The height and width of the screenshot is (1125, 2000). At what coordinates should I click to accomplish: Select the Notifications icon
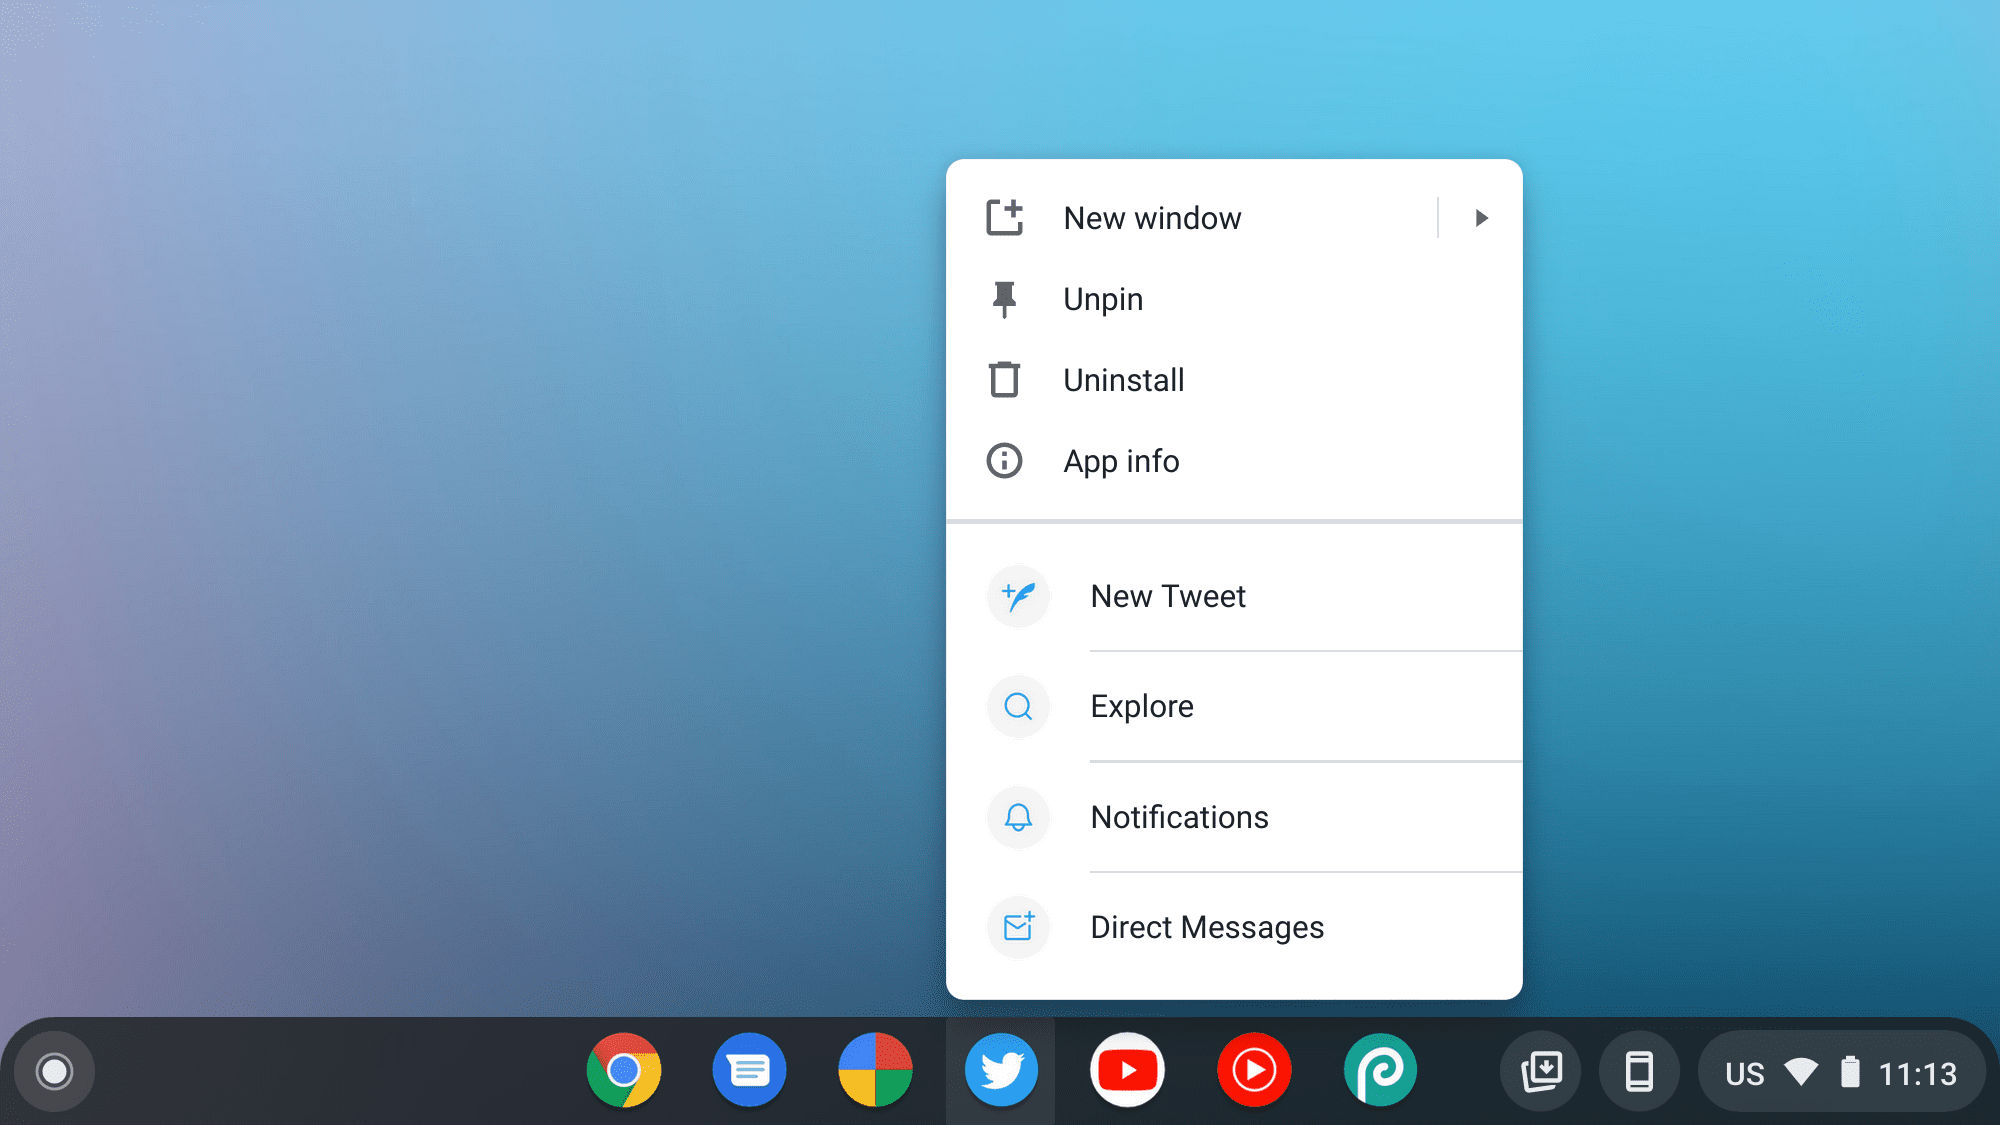tap(1018, 816)
